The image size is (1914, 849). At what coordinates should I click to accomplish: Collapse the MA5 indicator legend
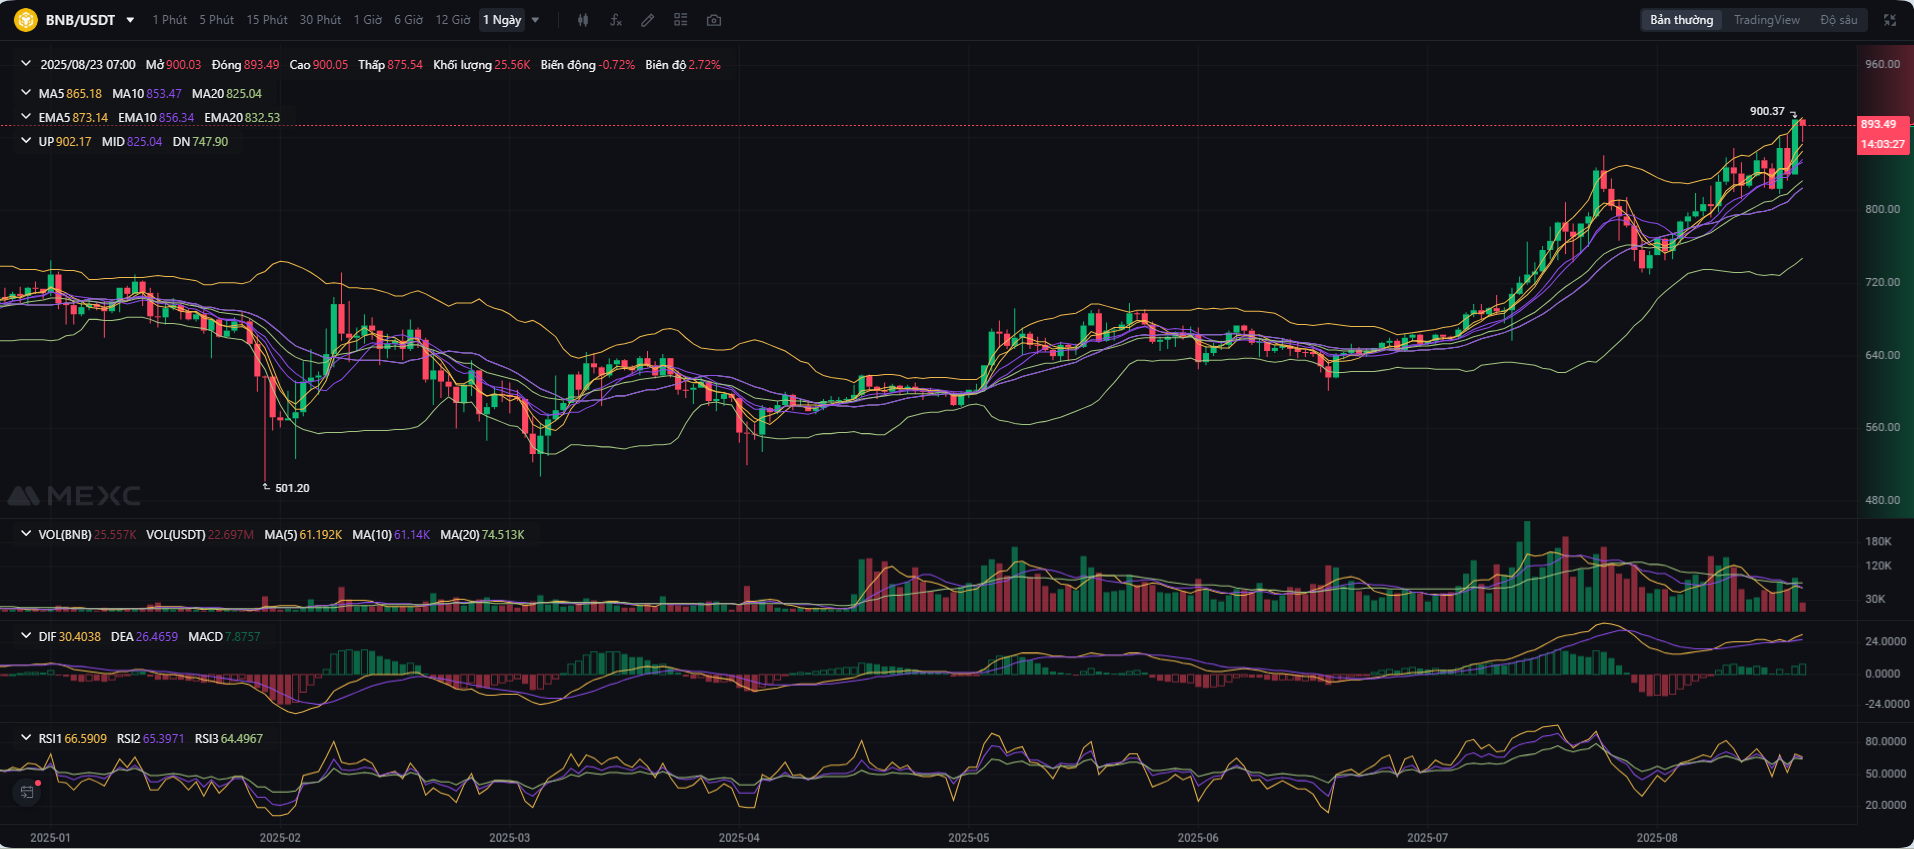[x=26, y=93]
